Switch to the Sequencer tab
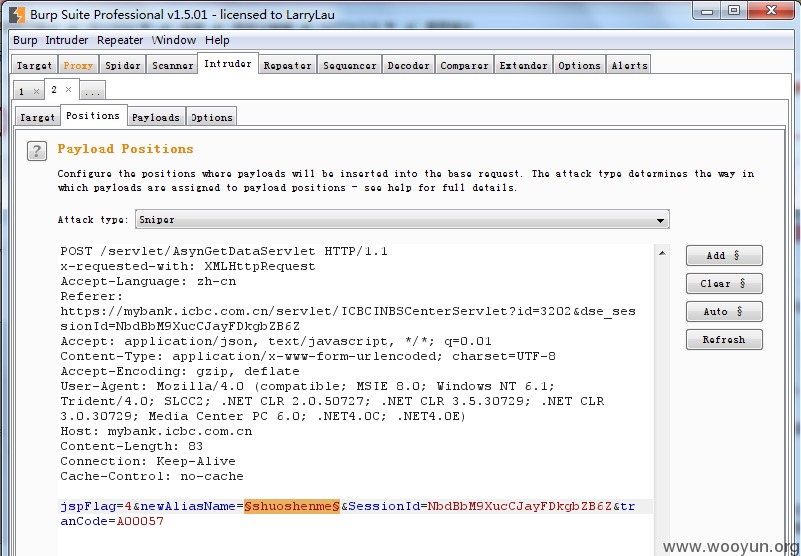The width and height of the screenshot is (801, 556). click(x=350, y=65)
